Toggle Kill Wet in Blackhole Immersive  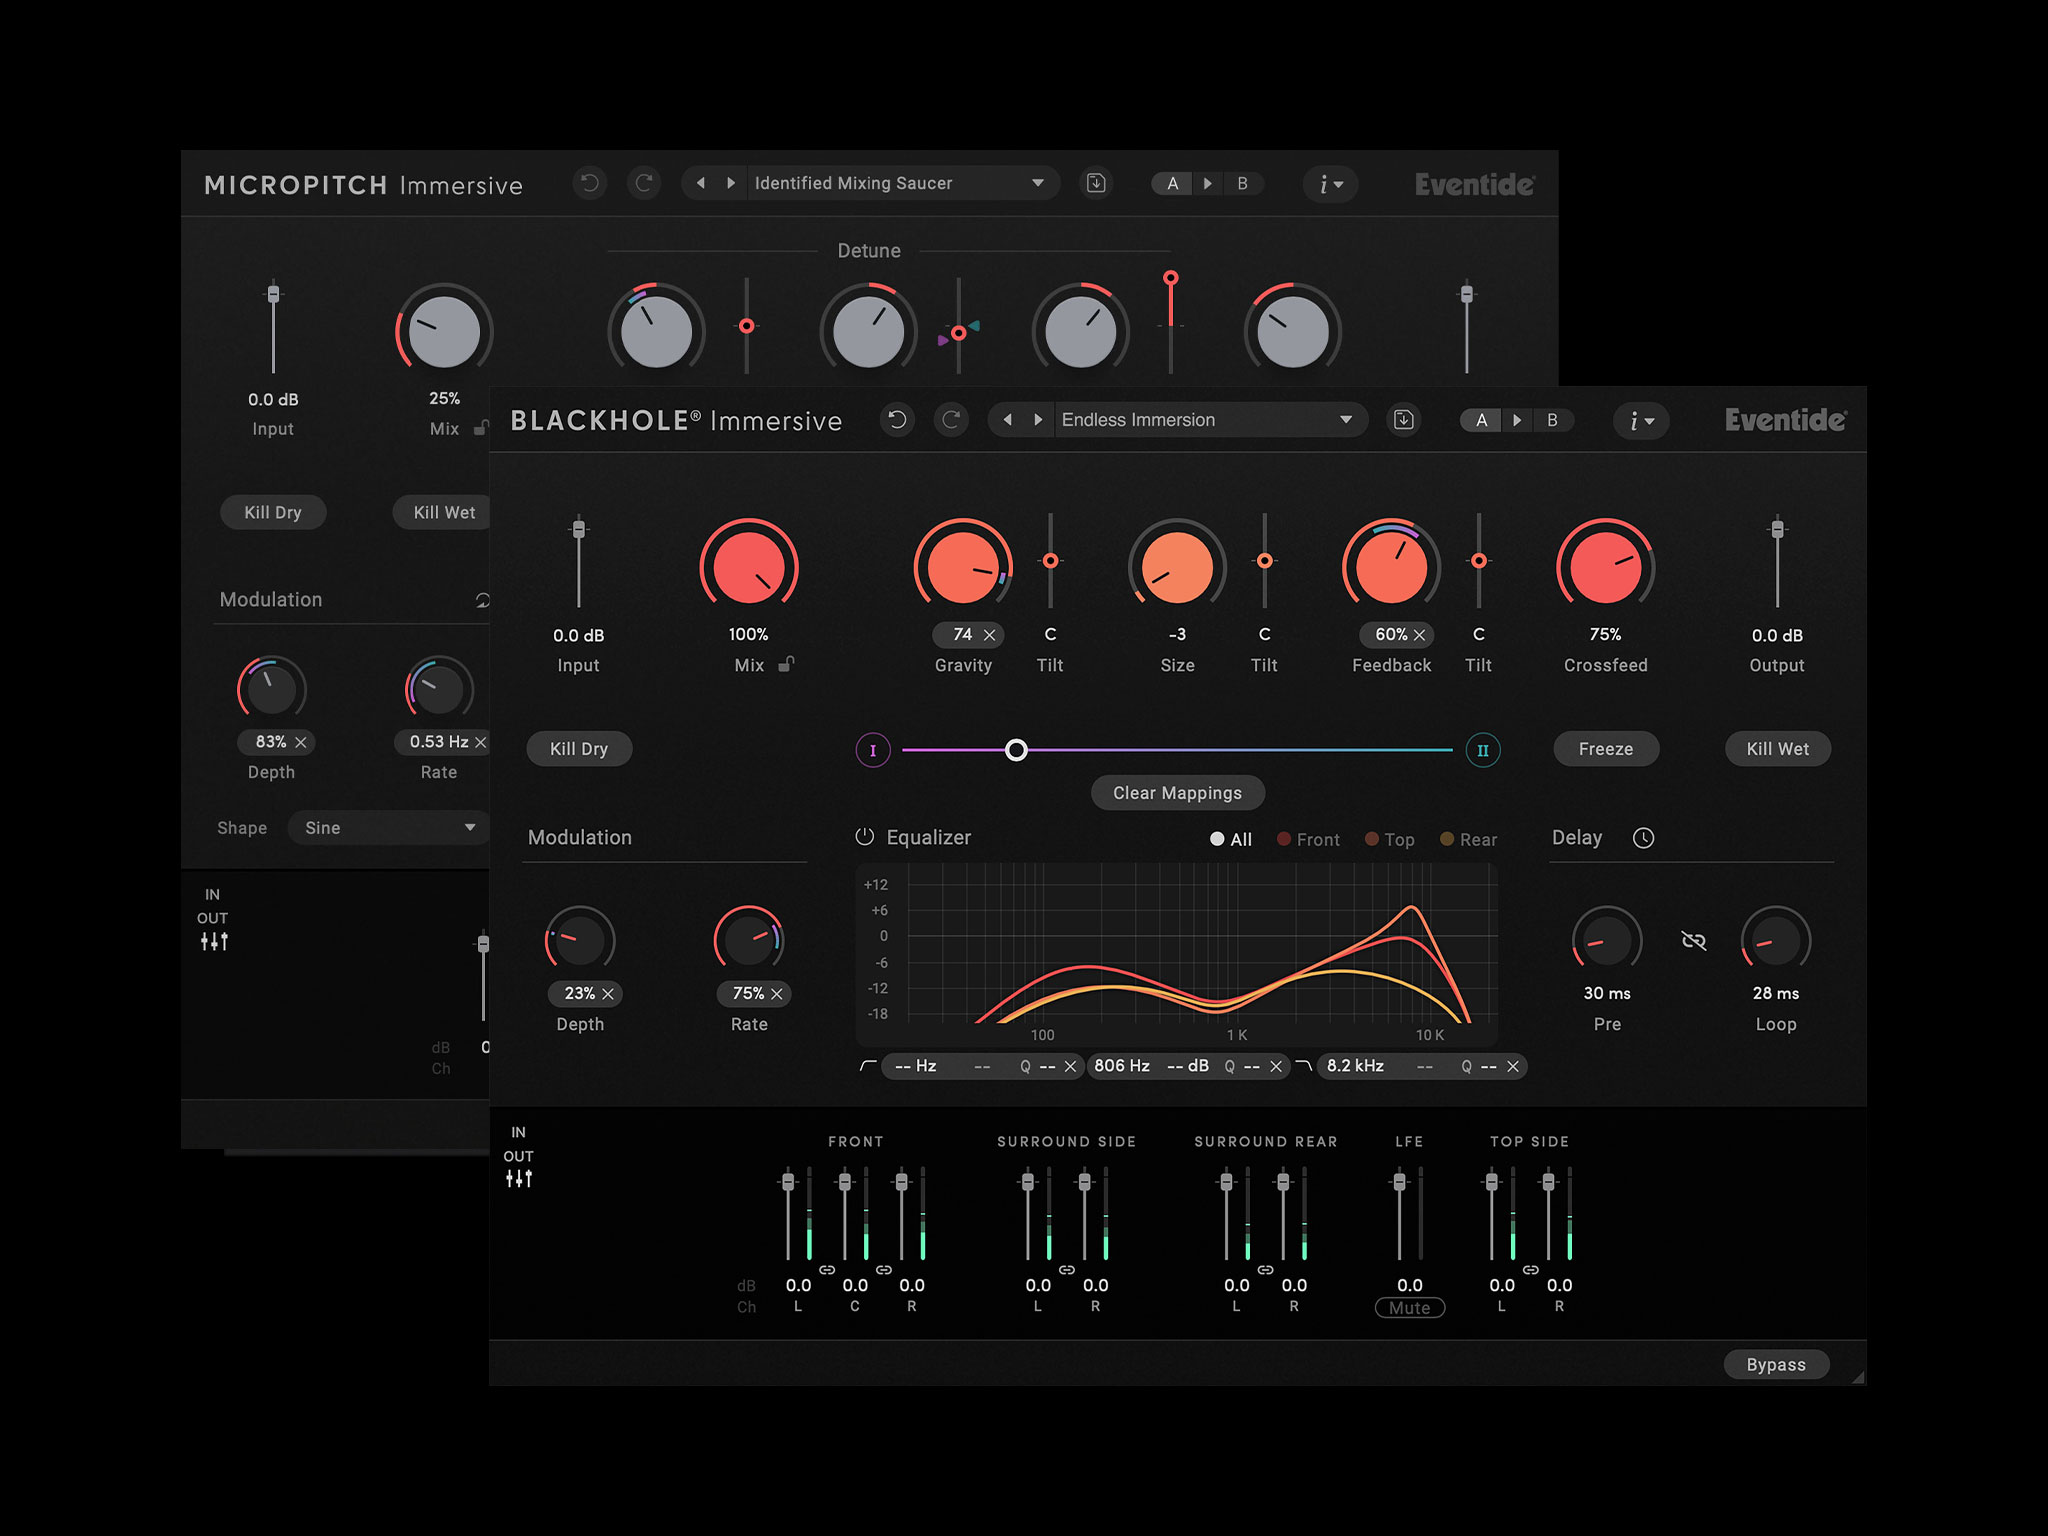pyautogui.click(x=1778, y=749)
